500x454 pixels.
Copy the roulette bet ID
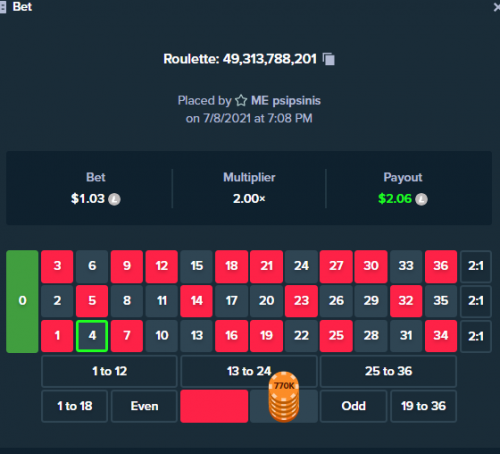coord(329,59)
